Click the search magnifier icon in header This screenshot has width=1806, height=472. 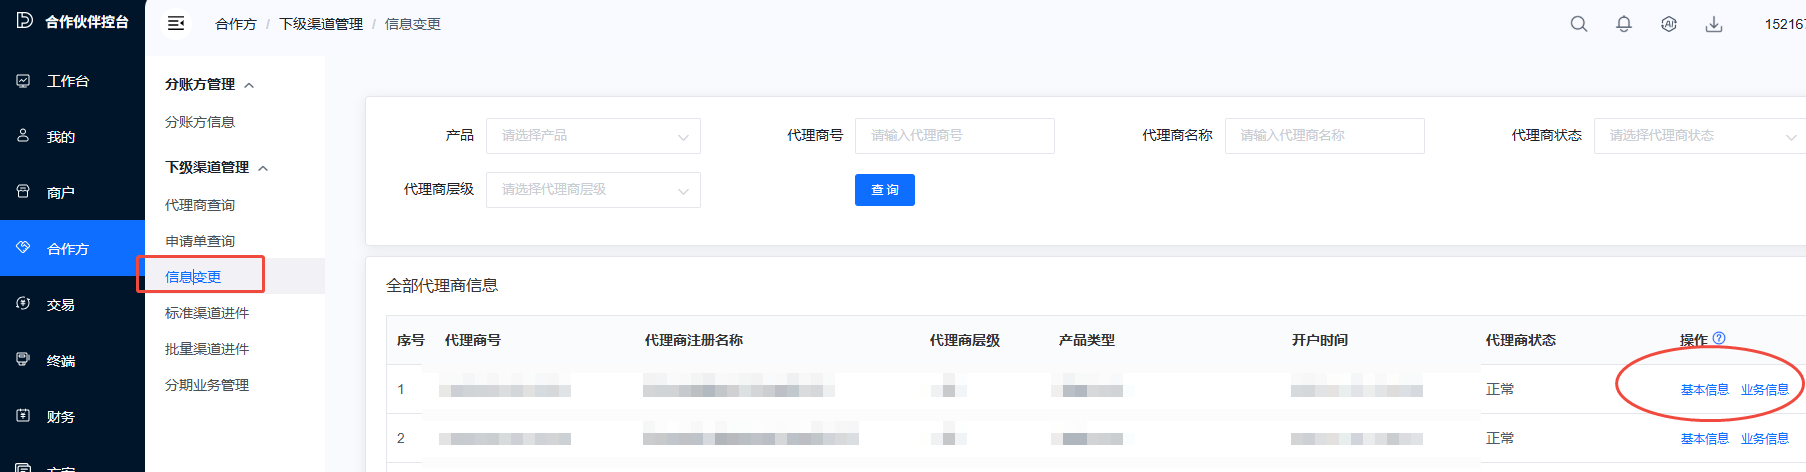pyautogui.click(x=1578, y=24)
